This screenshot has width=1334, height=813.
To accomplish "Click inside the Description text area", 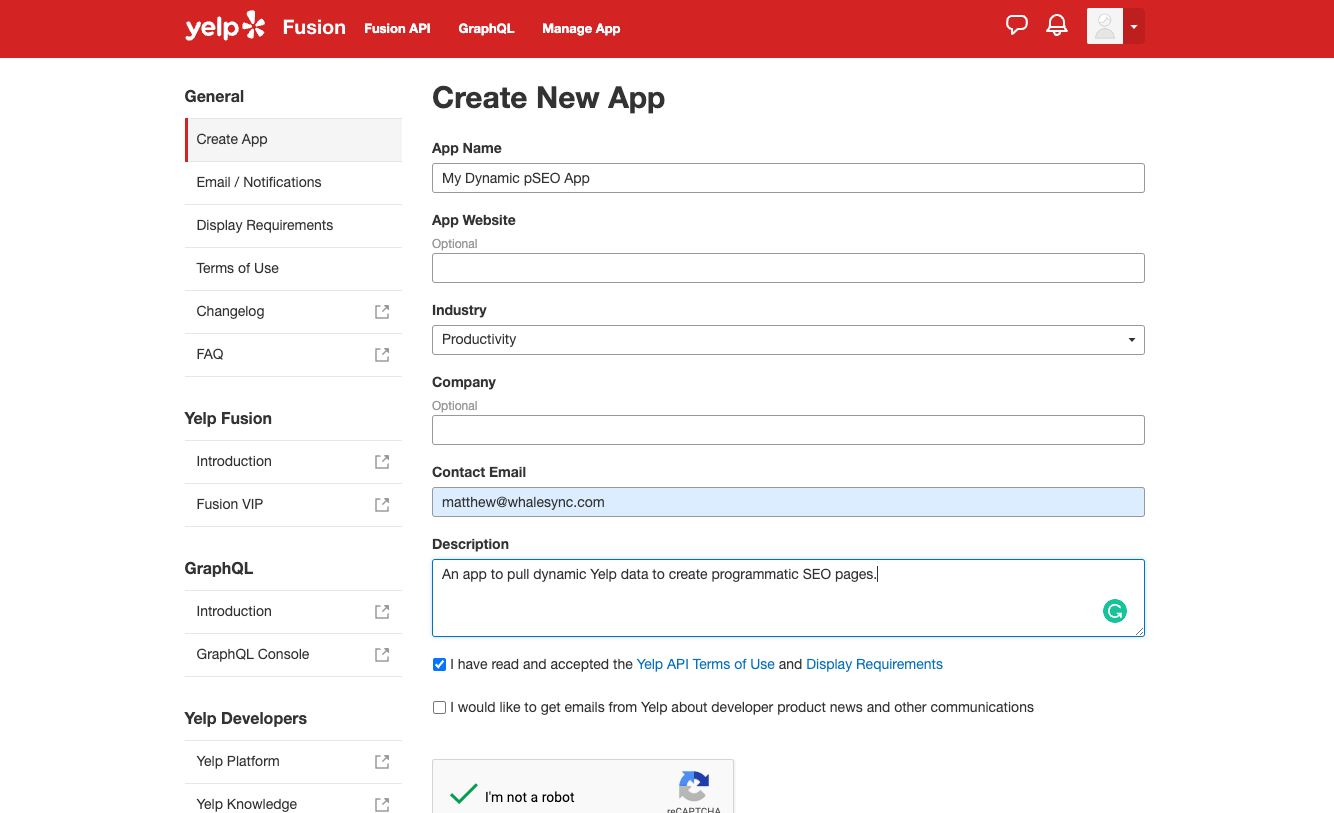I will pyautogui.click(x=788, y=598).
